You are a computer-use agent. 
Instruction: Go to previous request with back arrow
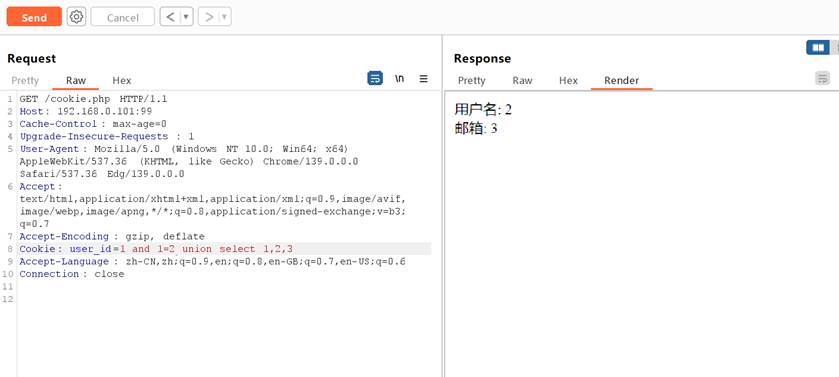pyautogui.click(x=170, y=17)
